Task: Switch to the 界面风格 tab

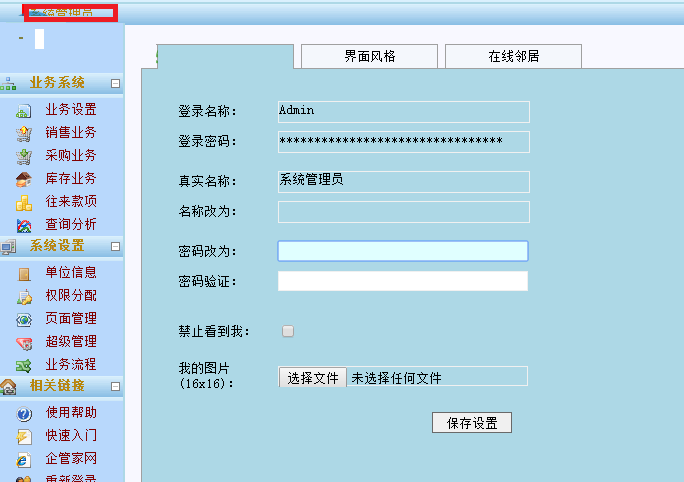Action: click(369, 56)
